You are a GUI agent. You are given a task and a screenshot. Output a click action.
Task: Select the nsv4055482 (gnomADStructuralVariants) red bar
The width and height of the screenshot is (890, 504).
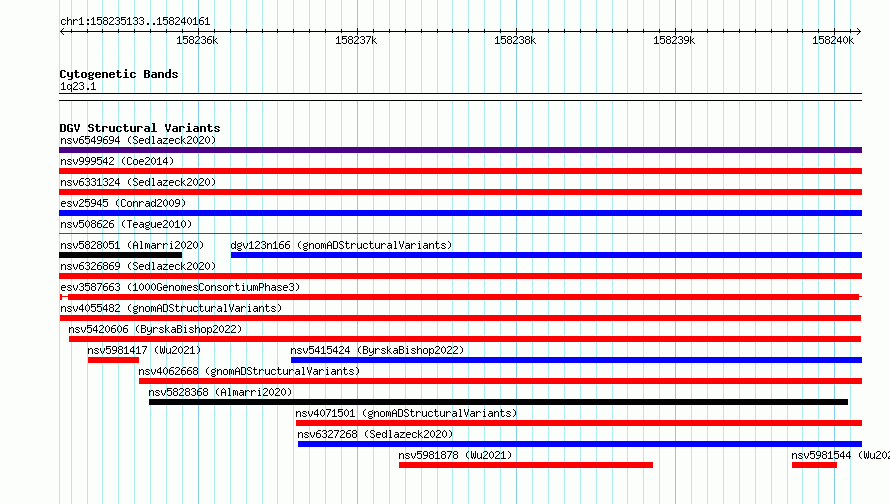460,318
